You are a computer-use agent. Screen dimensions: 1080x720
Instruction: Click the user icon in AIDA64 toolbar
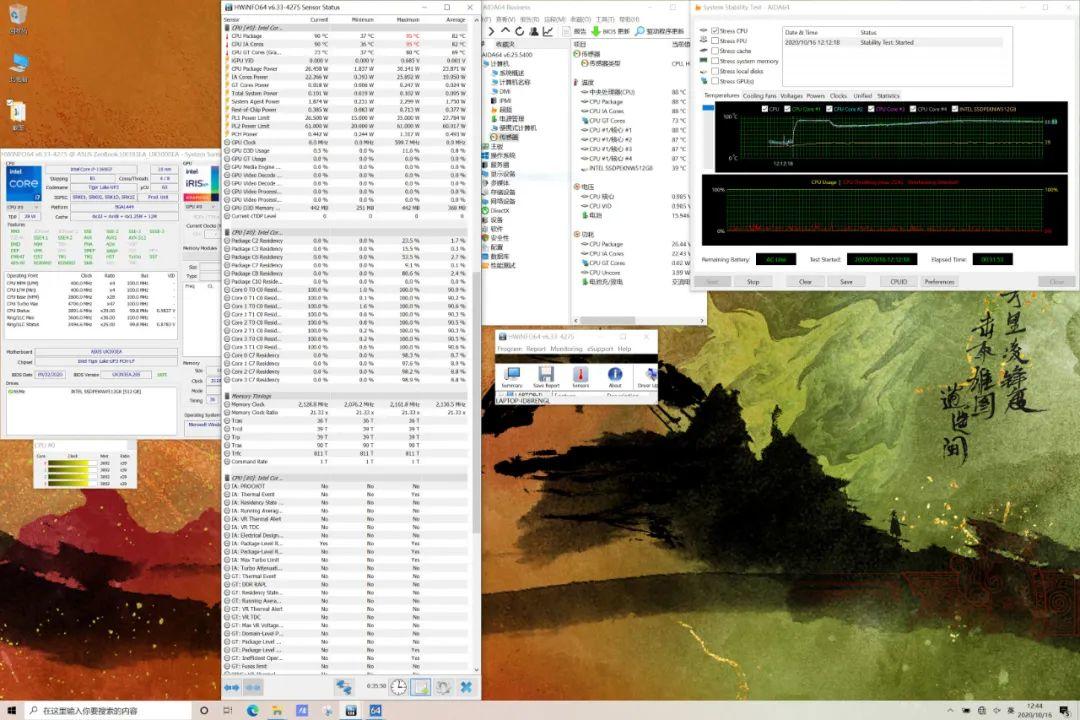point(533,31)
